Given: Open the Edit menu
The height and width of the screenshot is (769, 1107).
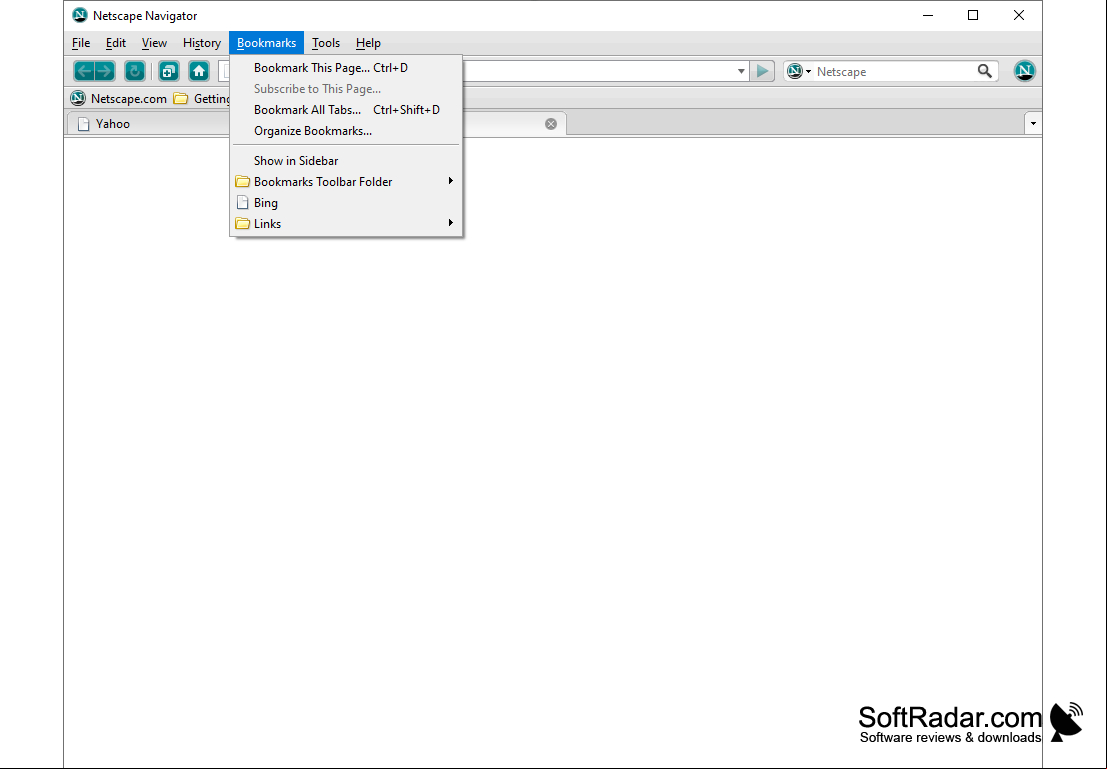Looking at the screenshot, I should pyautogui.click(x=116, y=43).
